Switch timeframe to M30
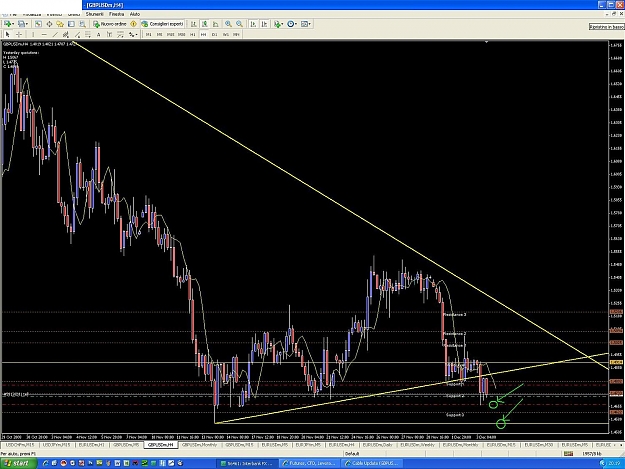625x469 pixels. click(x=181, y=34)
